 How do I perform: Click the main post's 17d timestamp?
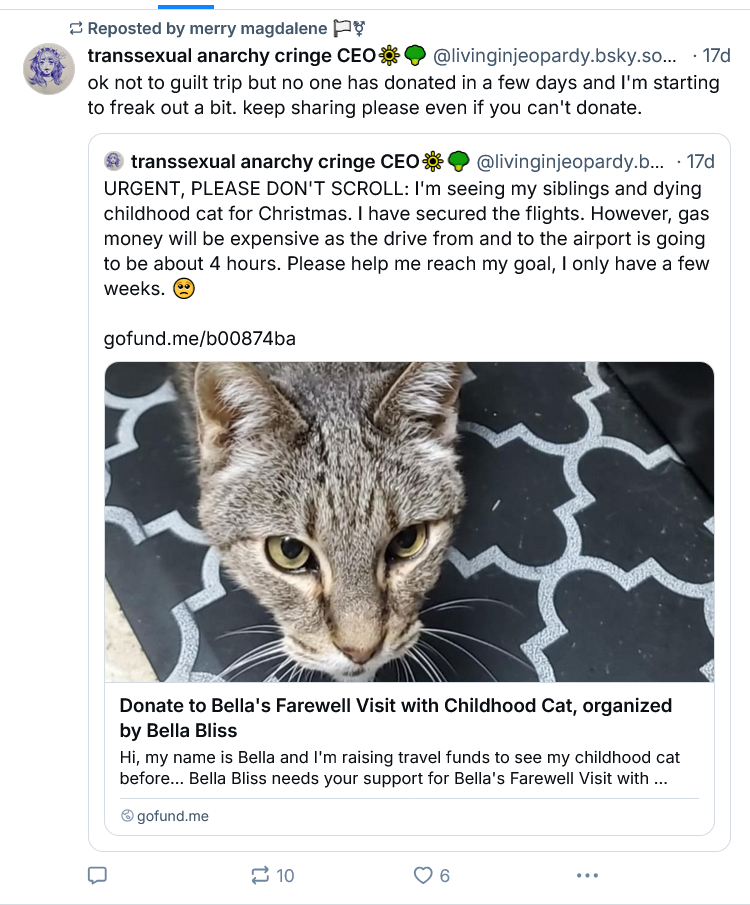pyautogui.click(x=716, y=55)
